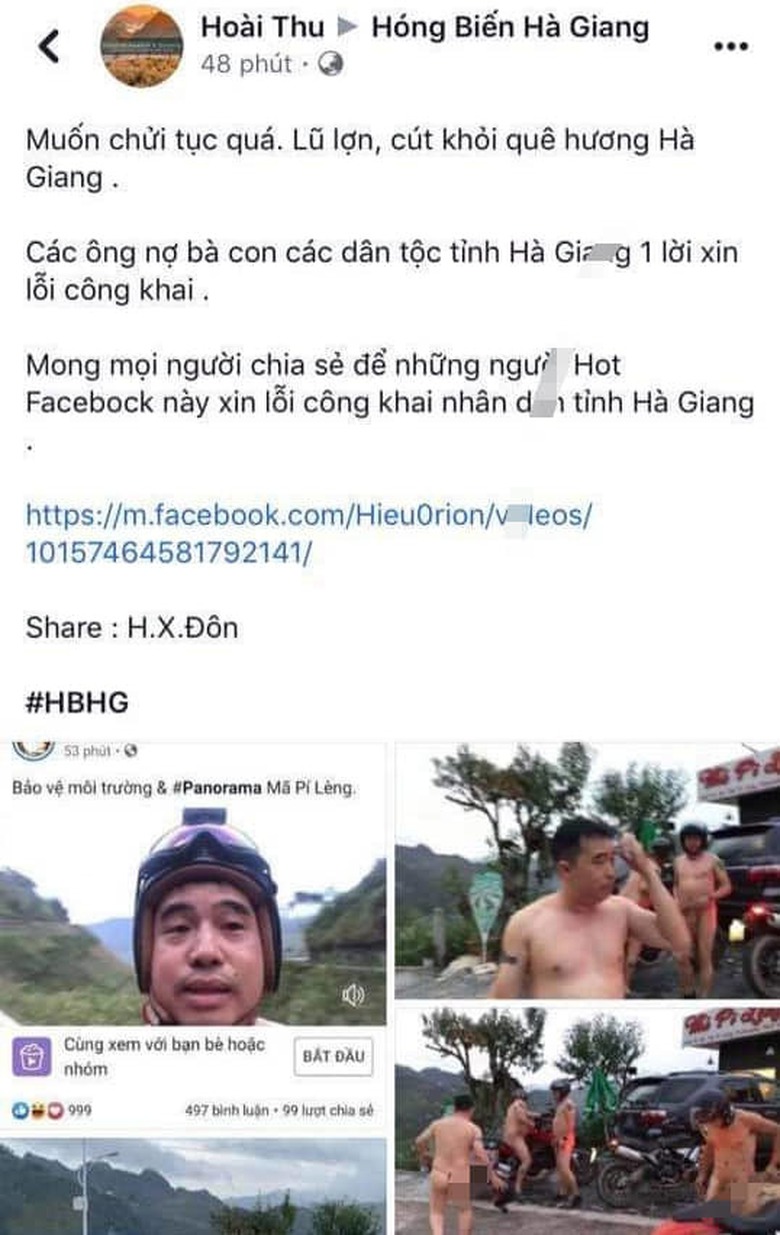Open Hoài Thu's profile picture
The image size is (780, 1235).
(142, 46)
